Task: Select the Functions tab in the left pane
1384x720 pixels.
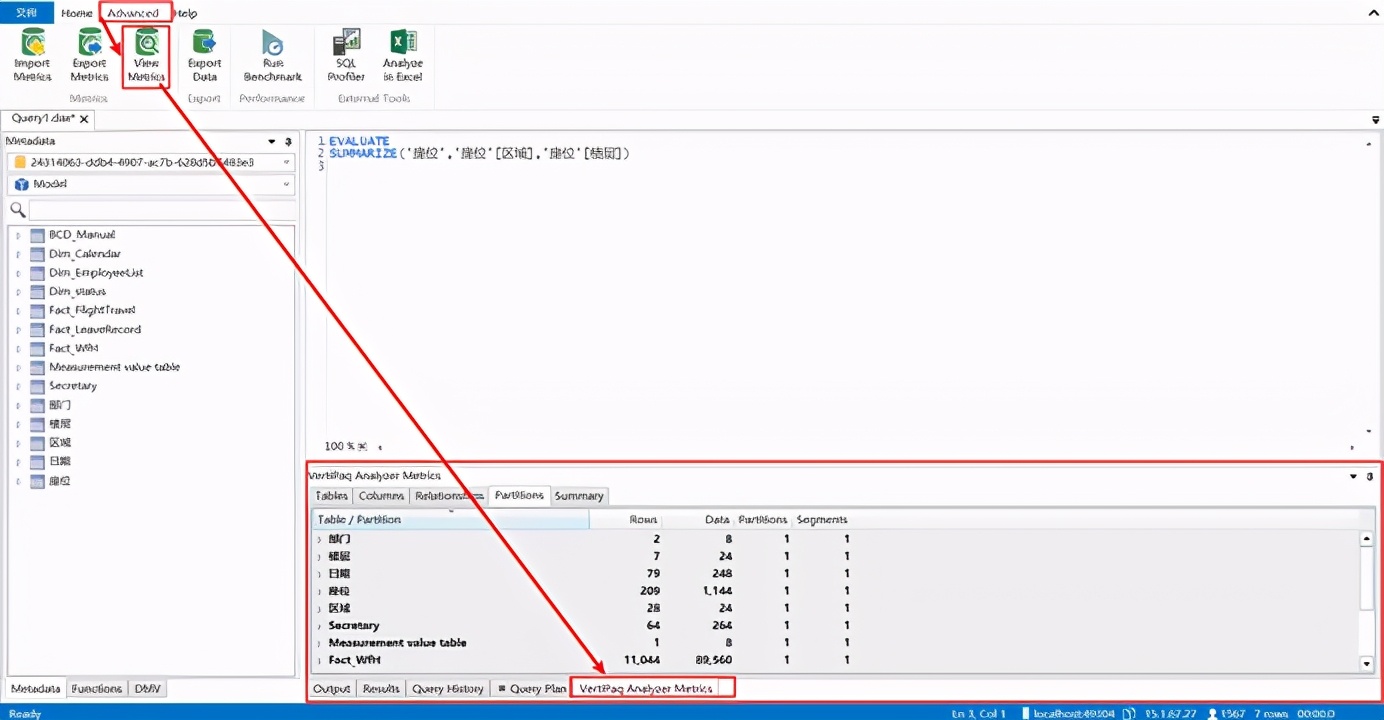Action: click(97, 689)
